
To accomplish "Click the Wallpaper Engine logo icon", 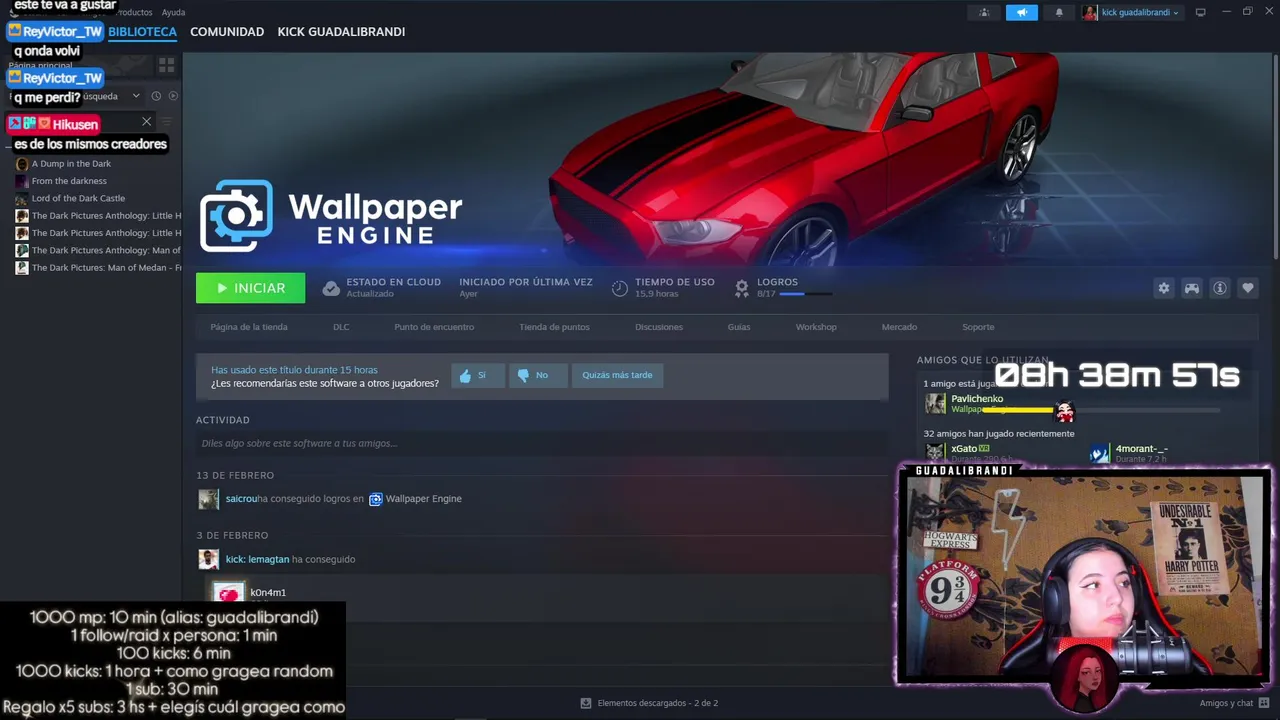I will pyautogui.click(x=237, y=216).
